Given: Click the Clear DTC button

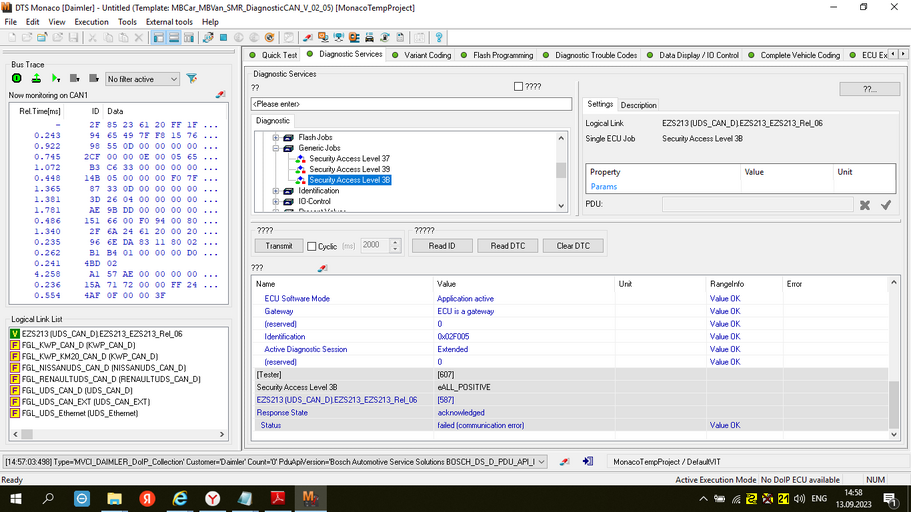Looking at the screenshot, I should (573, 246).
